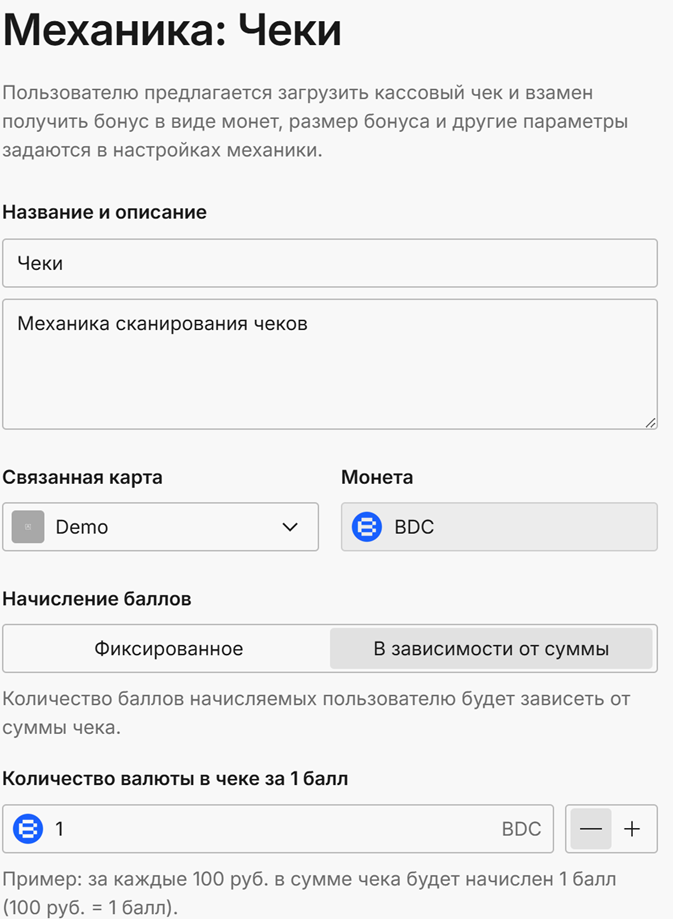Click the chevron arrow beside Demo
Screen dimensions: 673x919
(x=290, y=527)
